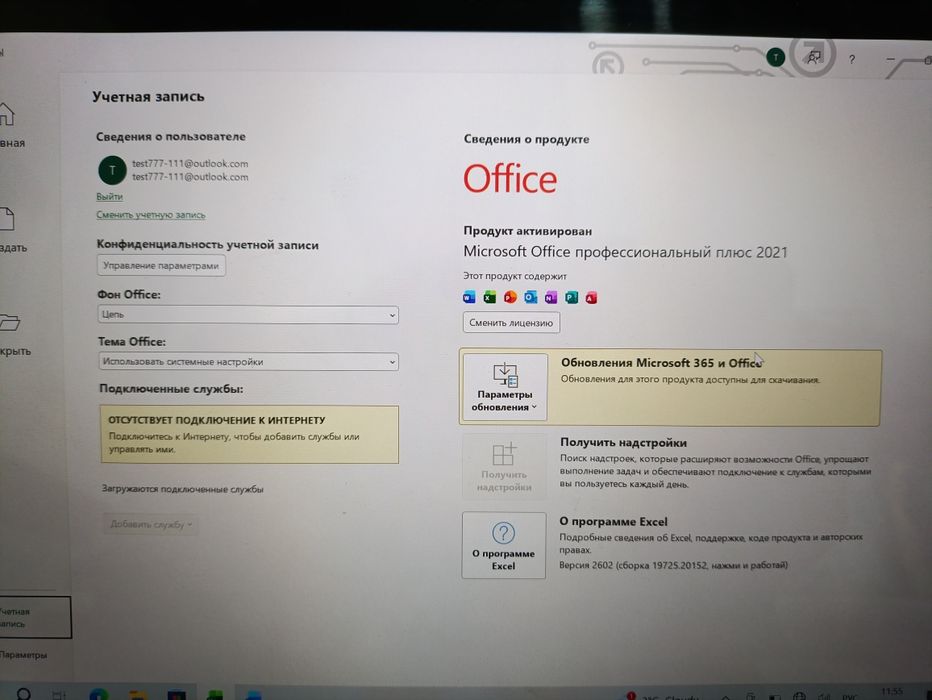
Task: Select the Учетная запись tab in sidebar
Action: click(34, 617)
